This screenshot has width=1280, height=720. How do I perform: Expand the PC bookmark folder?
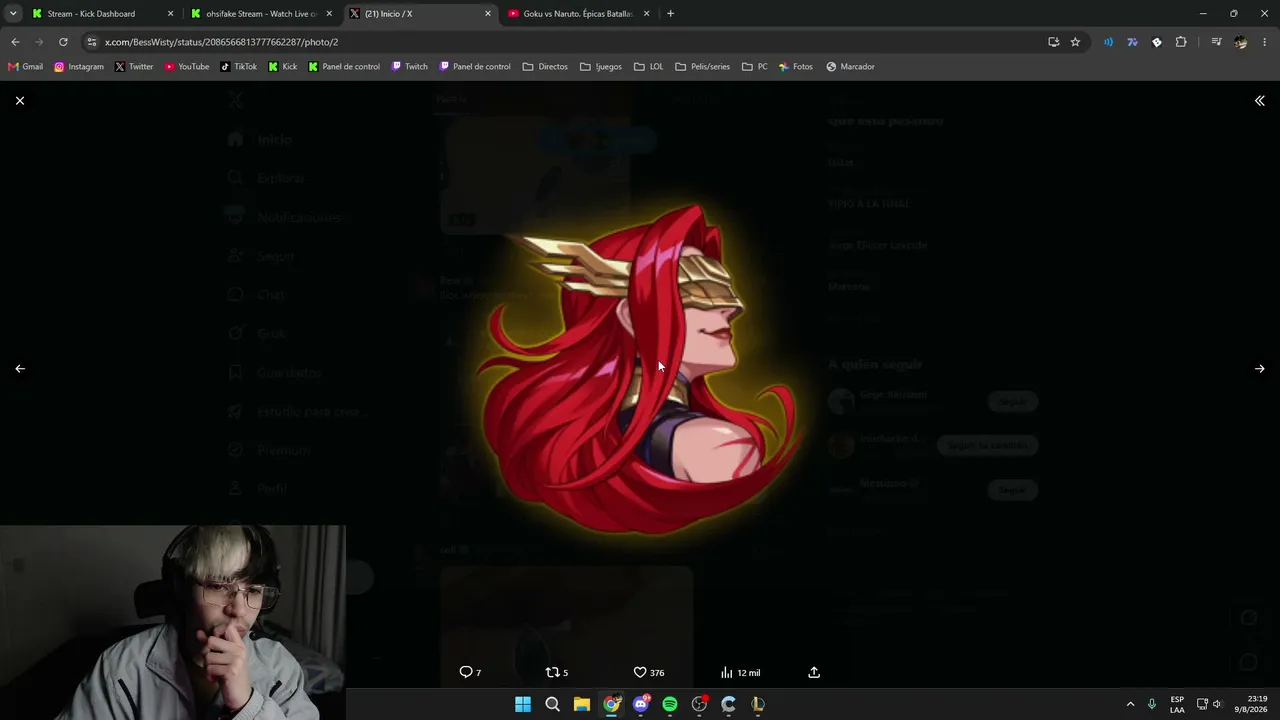(x=755, y=67)
